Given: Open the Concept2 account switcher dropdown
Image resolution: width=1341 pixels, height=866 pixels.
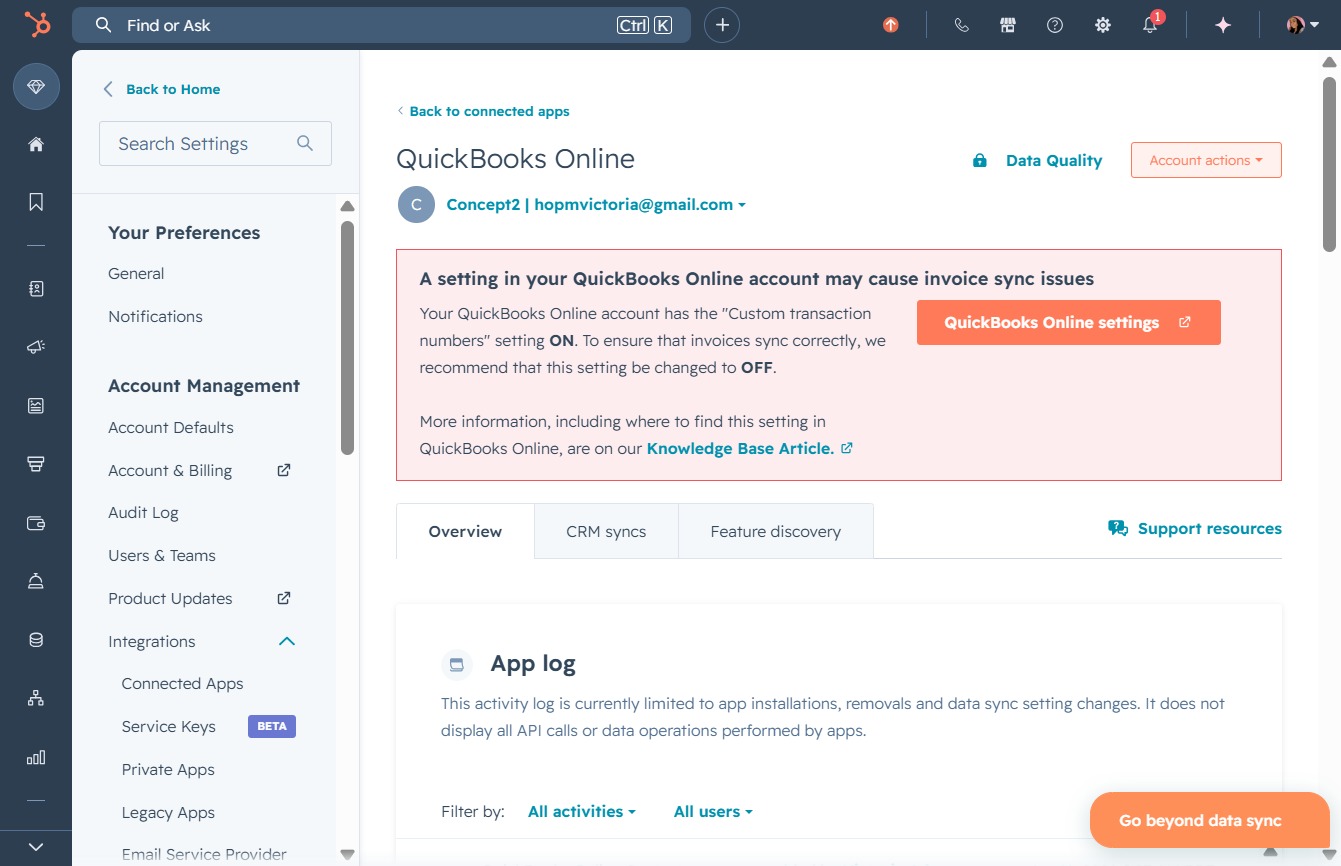Looking at the screenshot, I should tap(596, 205).
